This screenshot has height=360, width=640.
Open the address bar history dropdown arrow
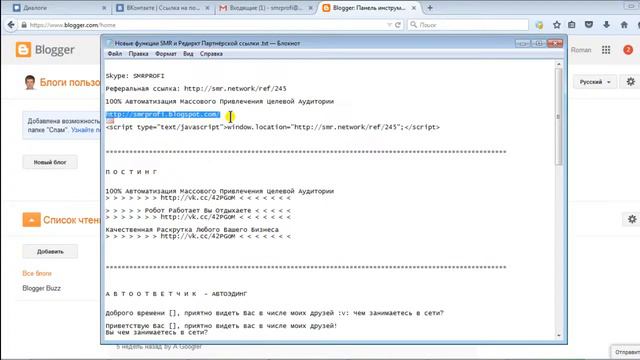point(389,25)
